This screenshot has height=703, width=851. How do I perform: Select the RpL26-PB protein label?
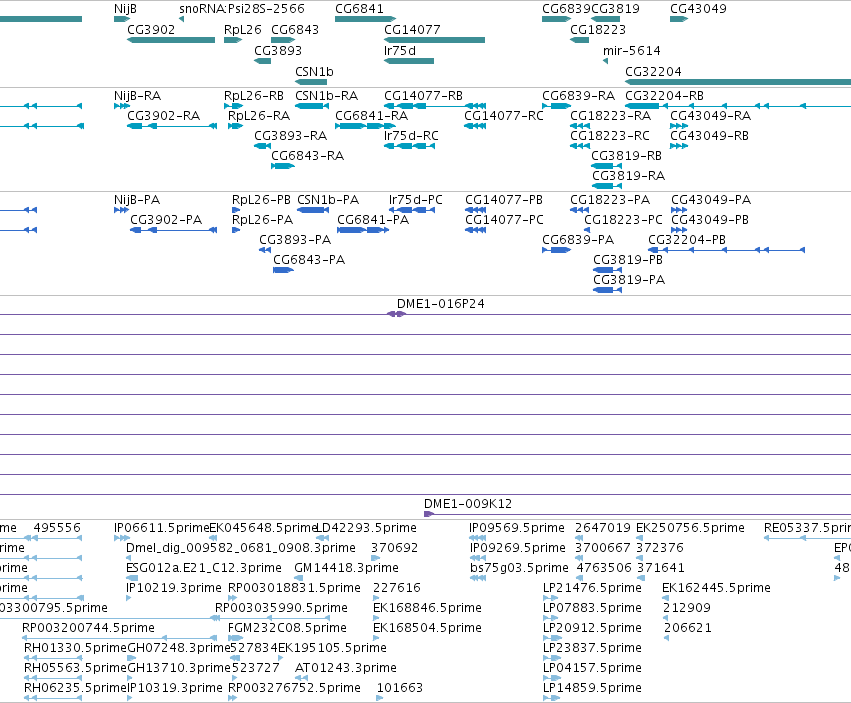pos(261,200)
